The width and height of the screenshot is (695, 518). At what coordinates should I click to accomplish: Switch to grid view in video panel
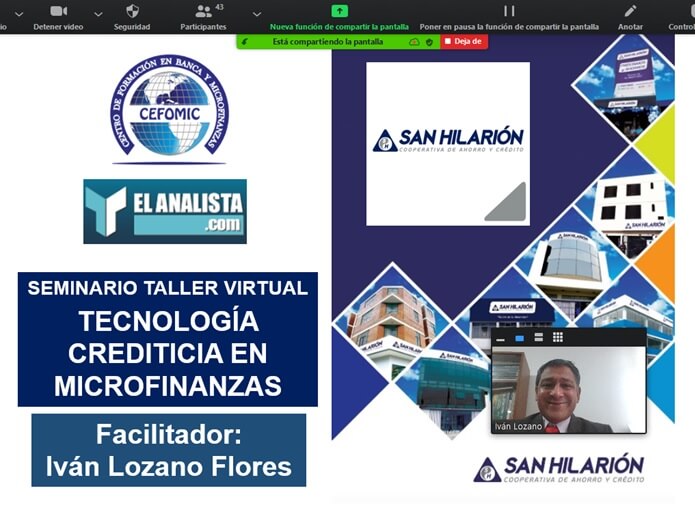[558, 338]
